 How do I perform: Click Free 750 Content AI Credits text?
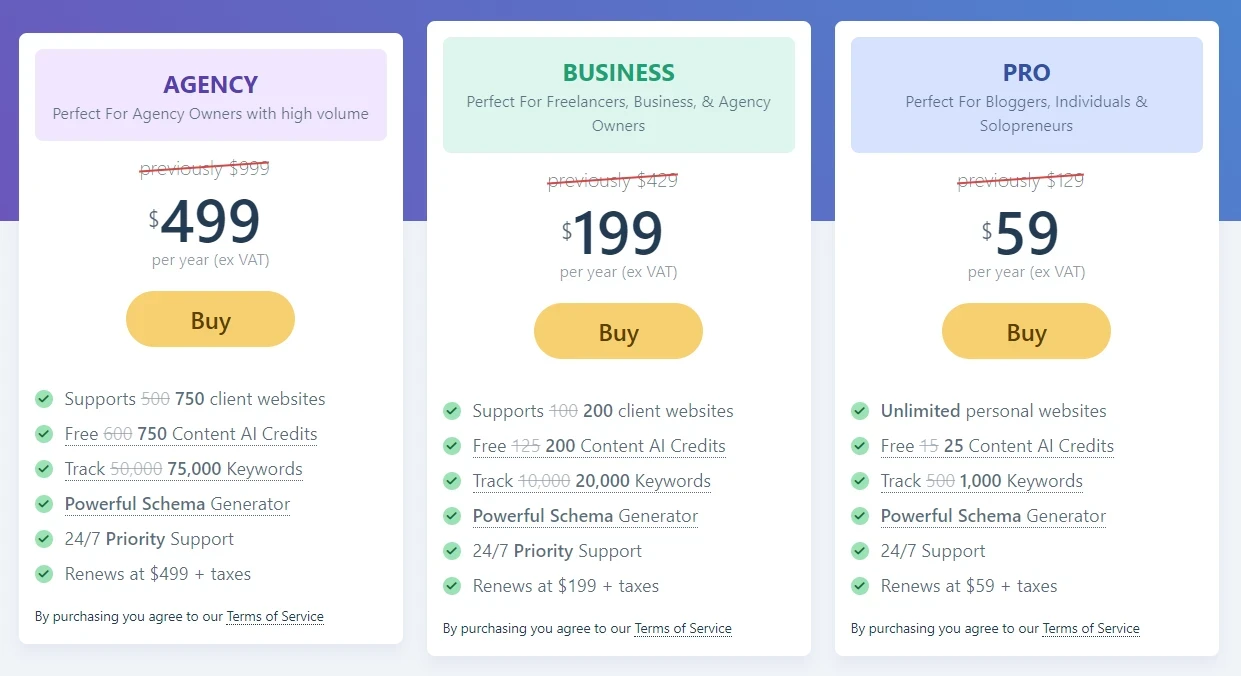[191, 434]
